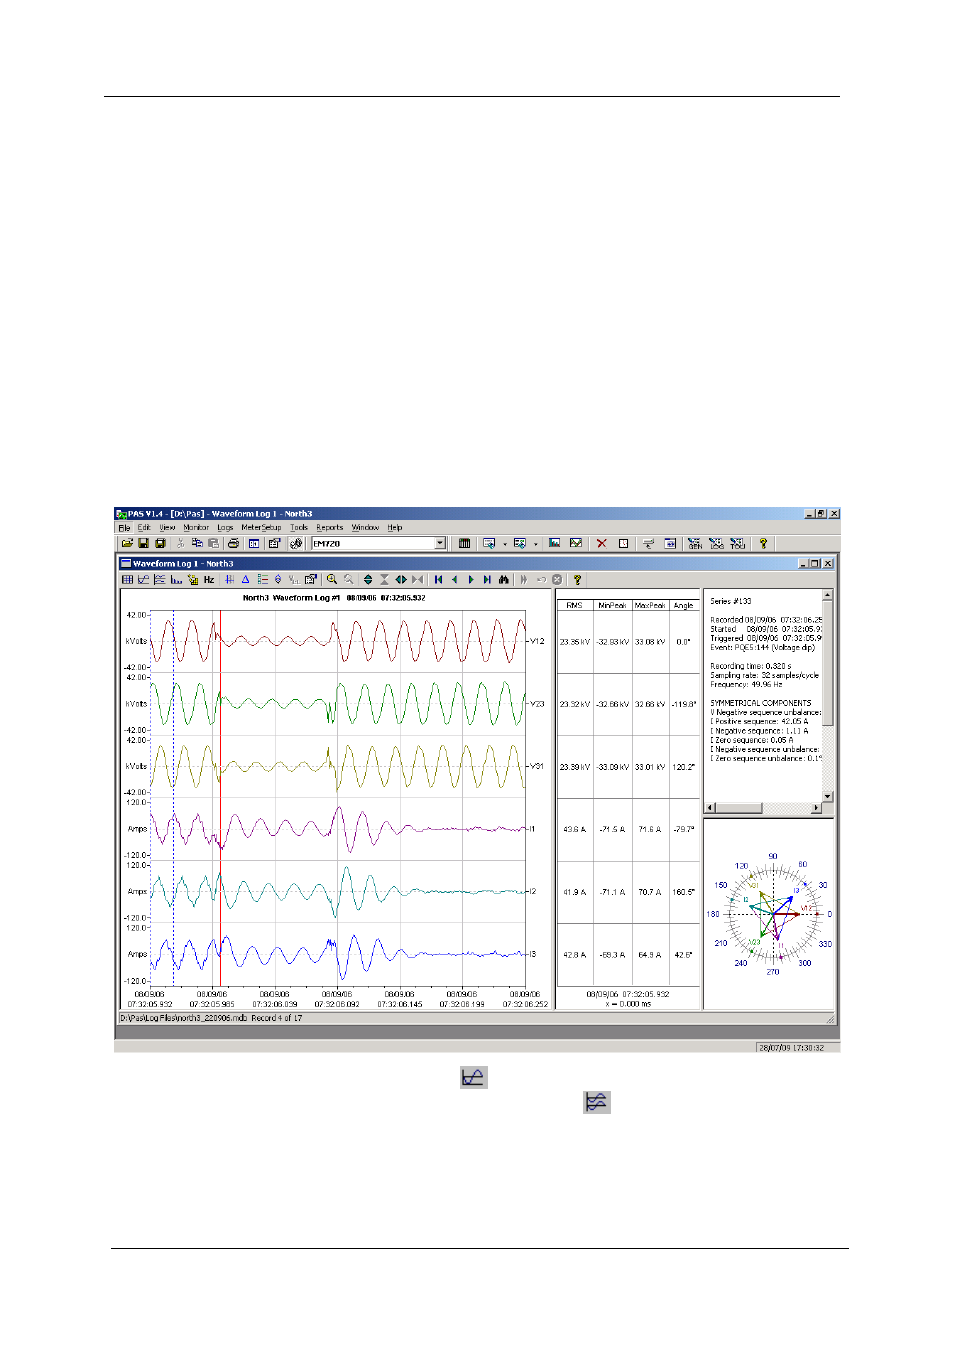
Task: Open the Help menu
Action: tap(395, 527)
